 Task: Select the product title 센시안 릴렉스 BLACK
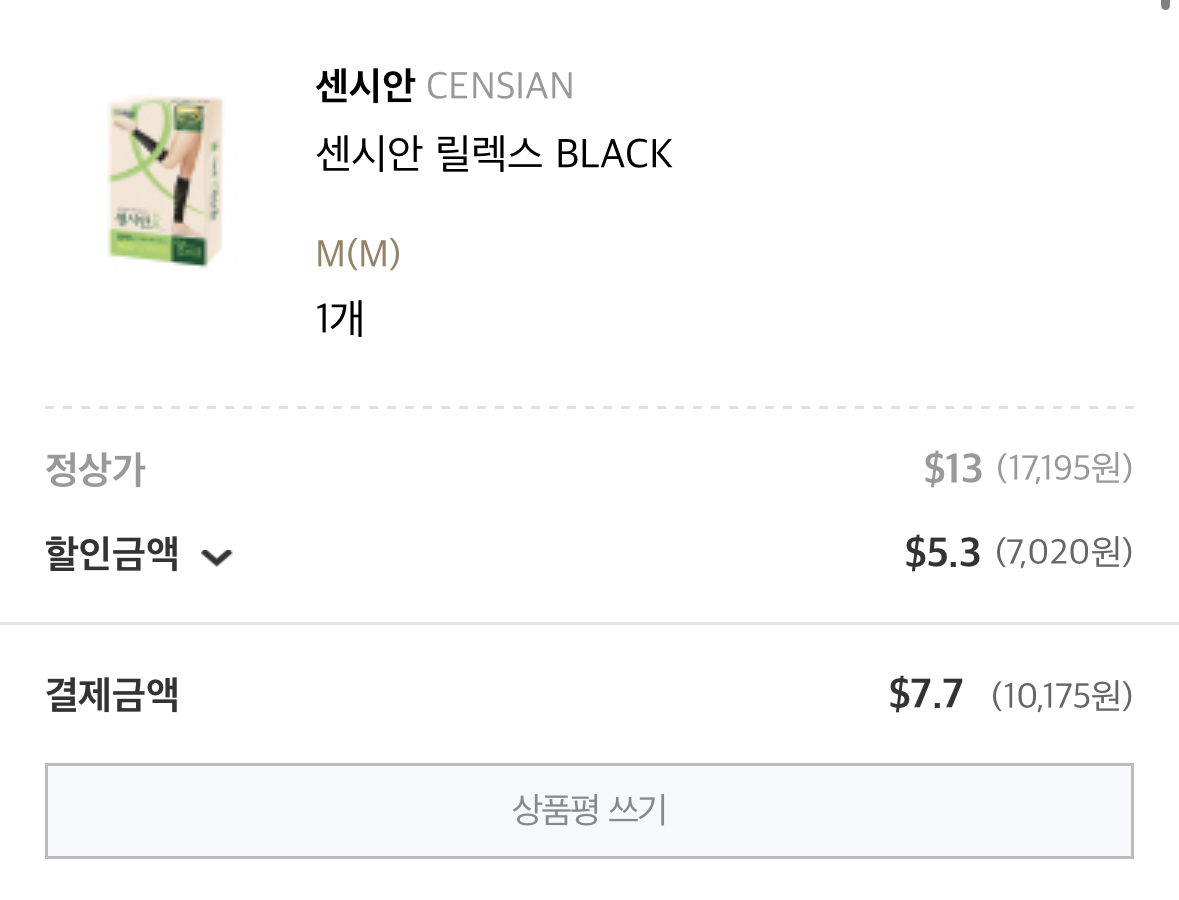point(494,154)
